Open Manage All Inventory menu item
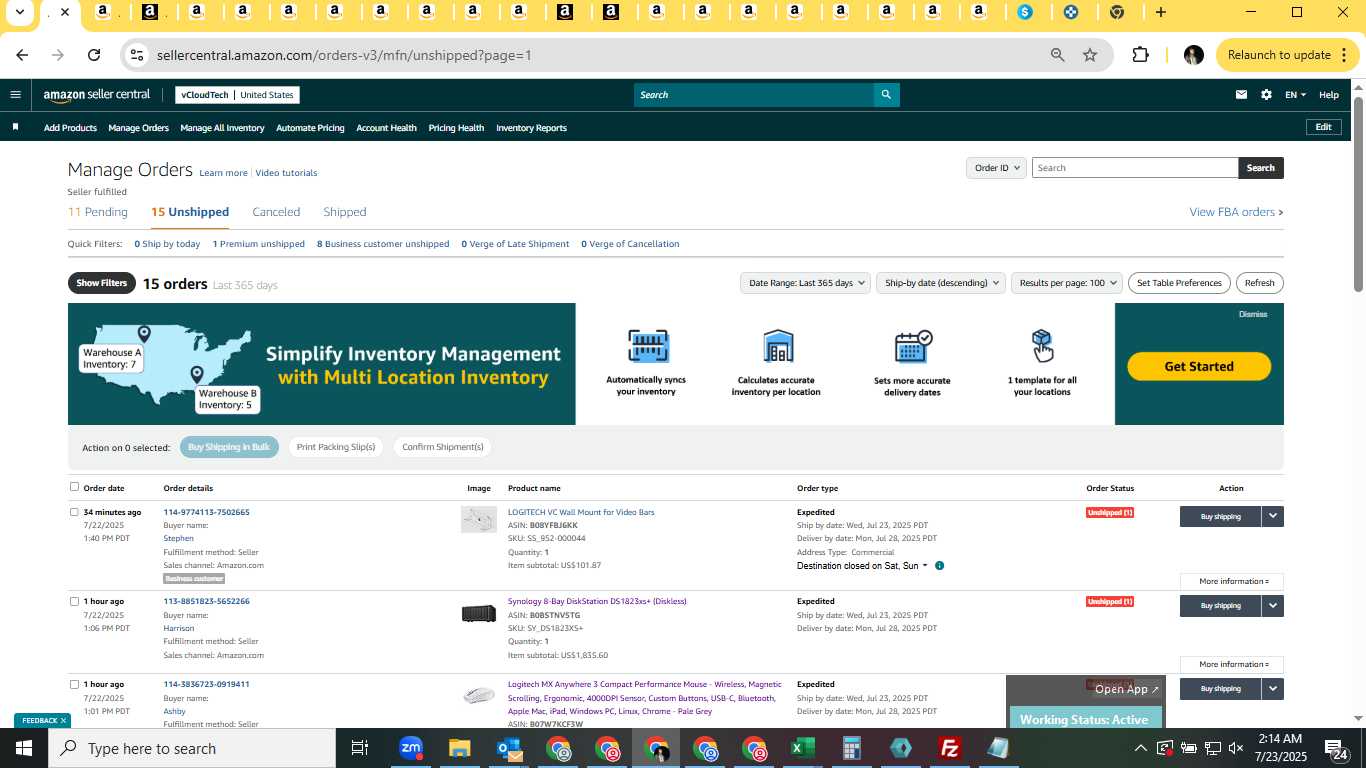The width and height of the screenshot is (1366, 768). tap(222, 128)
